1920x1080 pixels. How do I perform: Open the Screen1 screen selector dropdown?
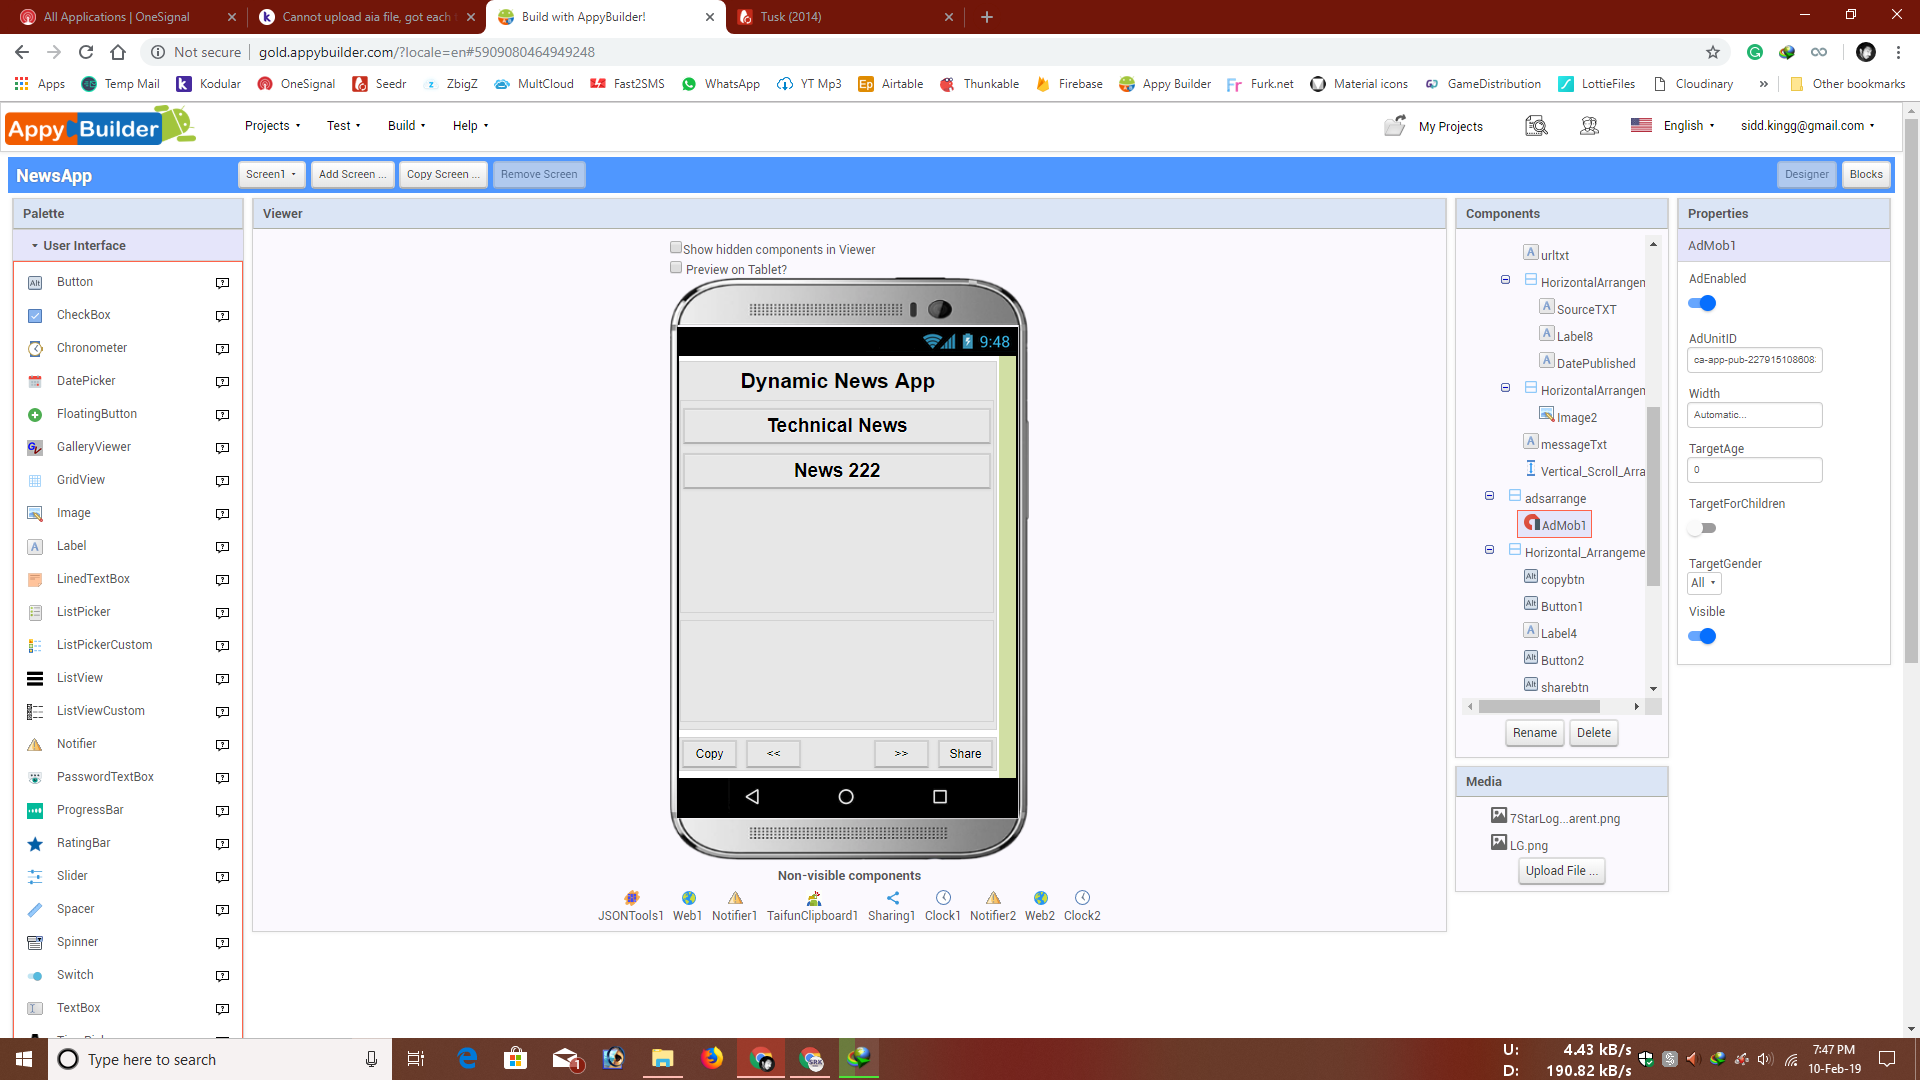271,174
